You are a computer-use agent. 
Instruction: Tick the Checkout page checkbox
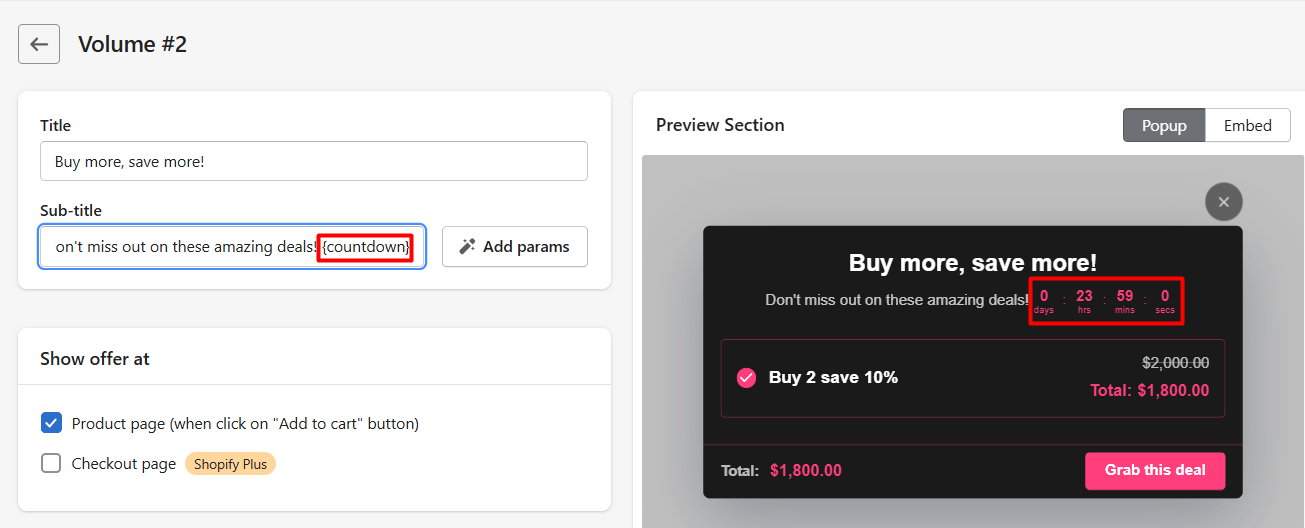pyautogui.click(x=51, y=463)
